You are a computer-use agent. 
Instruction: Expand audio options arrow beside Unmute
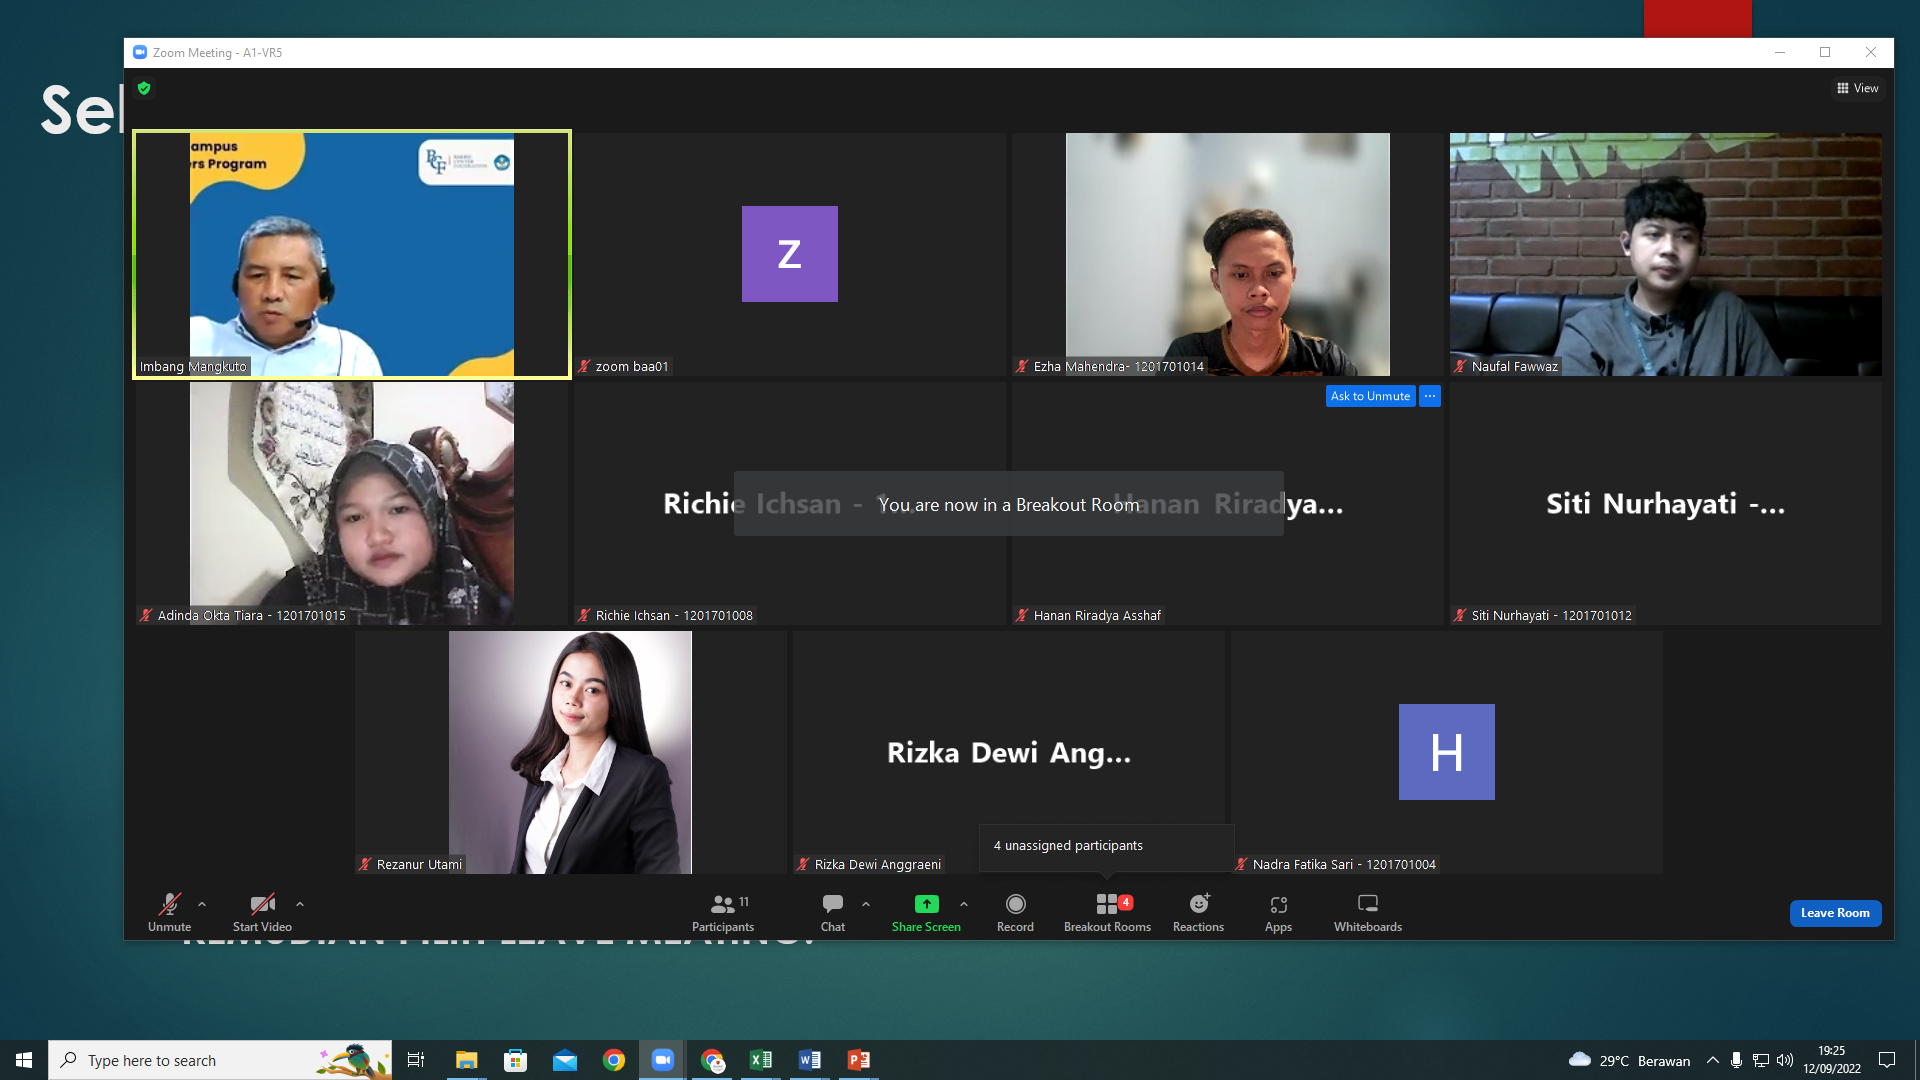tap(202, 904)
